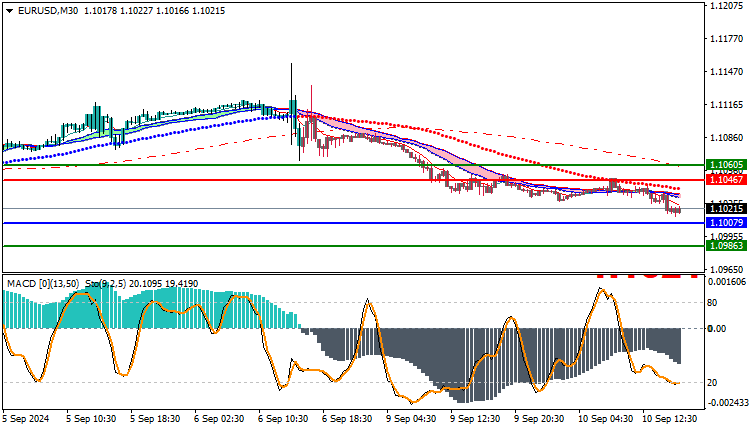Select the 5 Sep 2024 time axis label
The height and width of the screenshot is (430, 750).
[x=26, y=419]
